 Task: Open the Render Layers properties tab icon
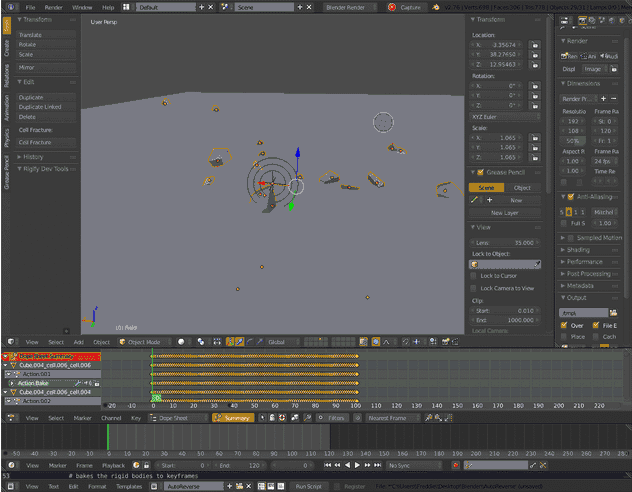point(592,21)
